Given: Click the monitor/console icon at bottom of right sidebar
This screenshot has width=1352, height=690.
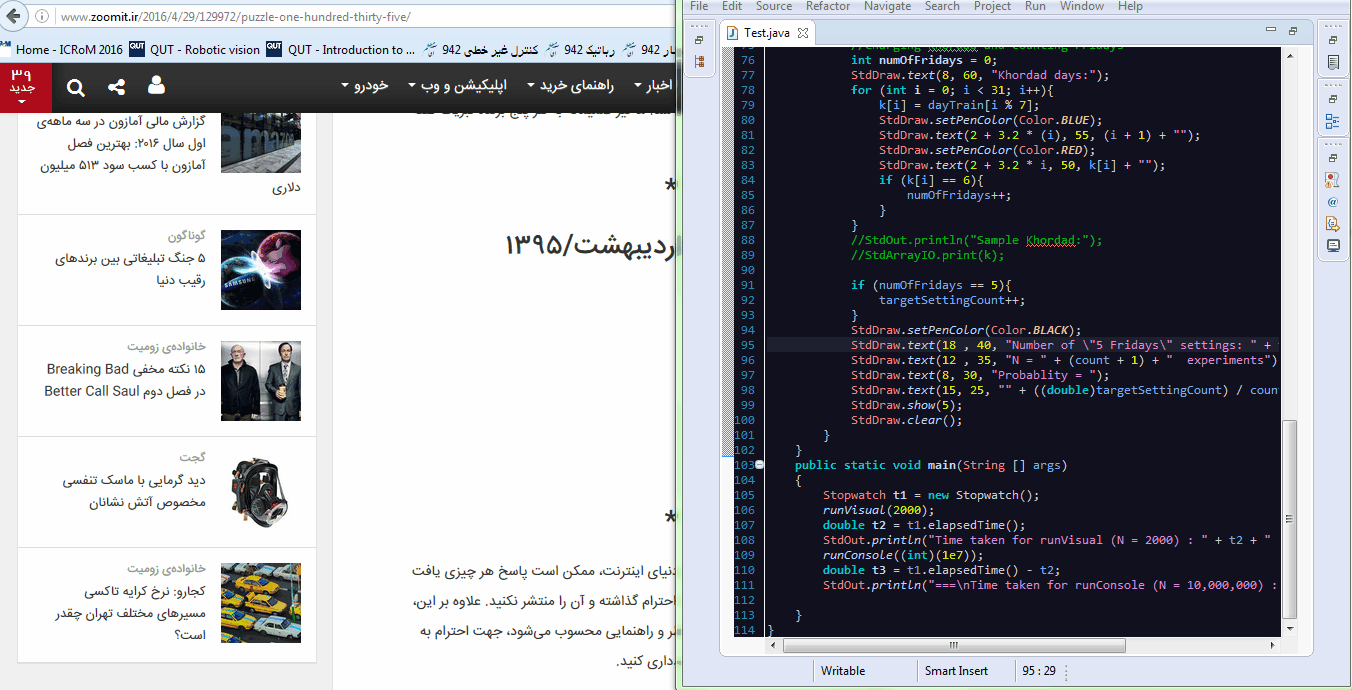Looking at the screenshot, I should coord(1332,245).
